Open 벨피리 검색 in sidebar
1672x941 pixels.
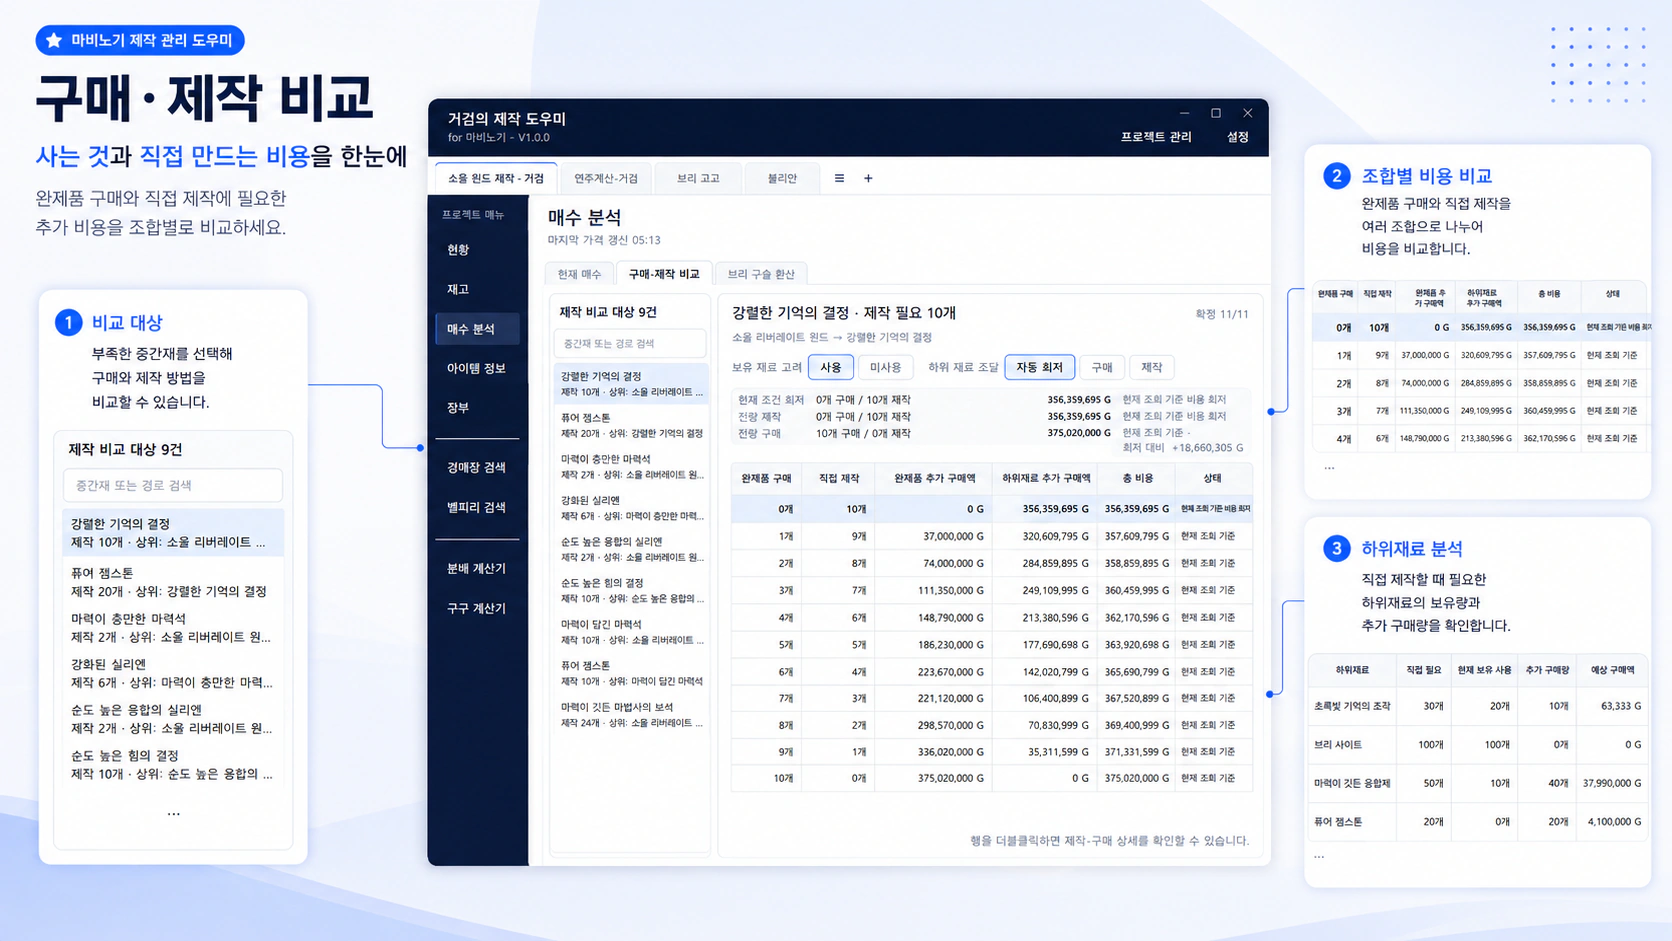click(x=478, y=507)
